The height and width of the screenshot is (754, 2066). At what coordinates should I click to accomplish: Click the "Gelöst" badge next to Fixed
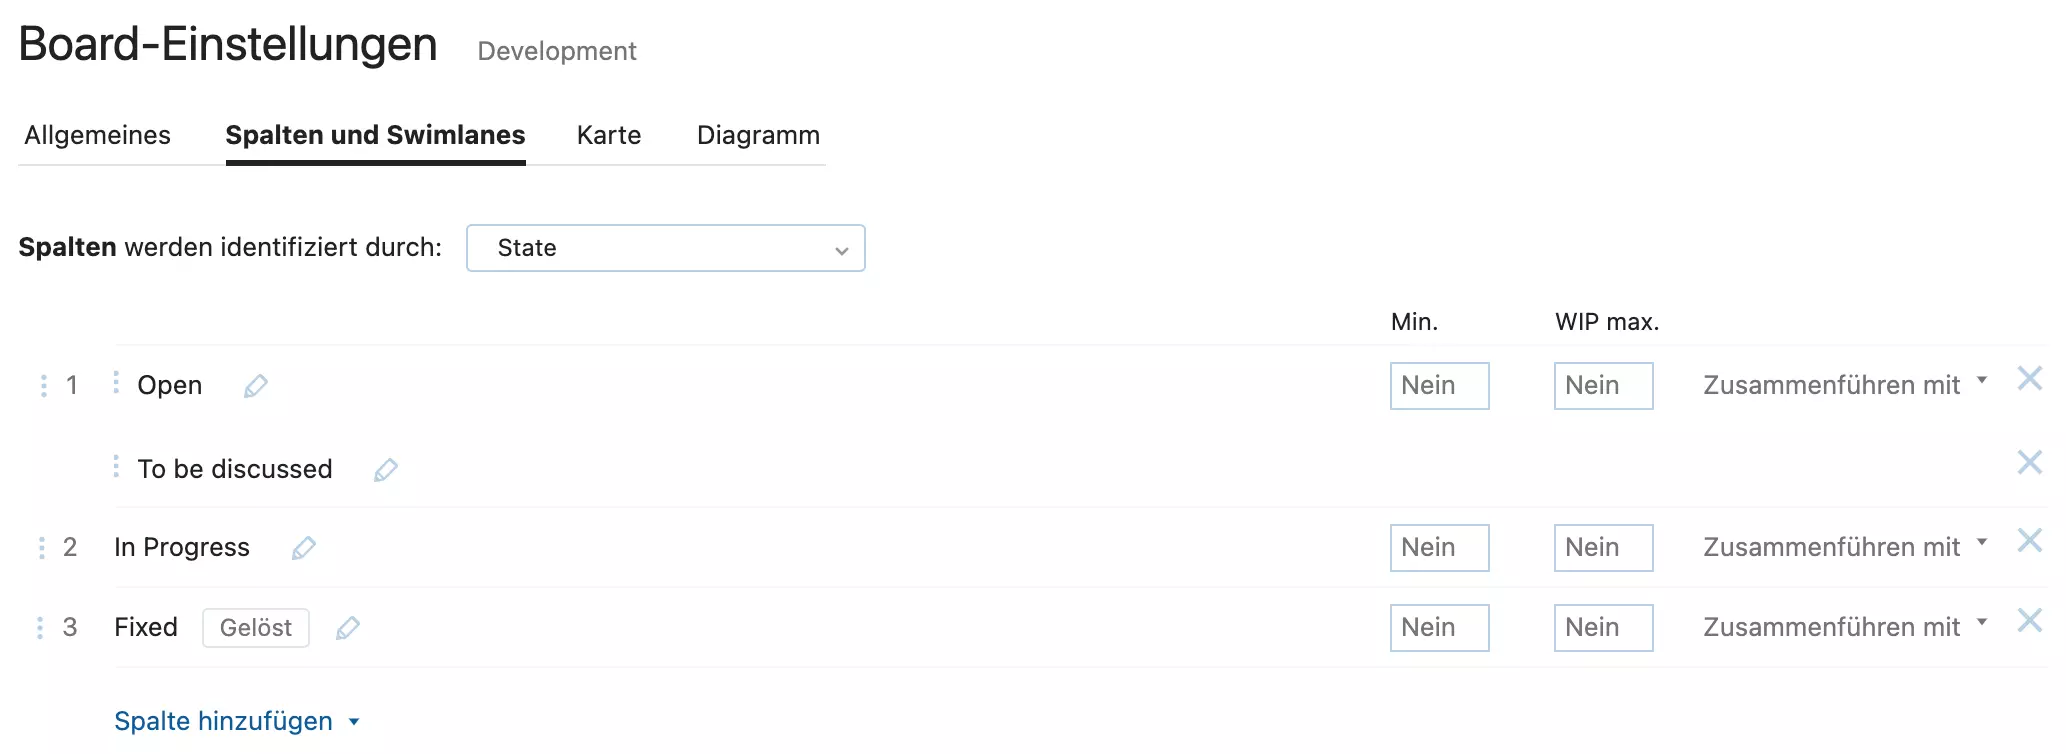[255, 628]
